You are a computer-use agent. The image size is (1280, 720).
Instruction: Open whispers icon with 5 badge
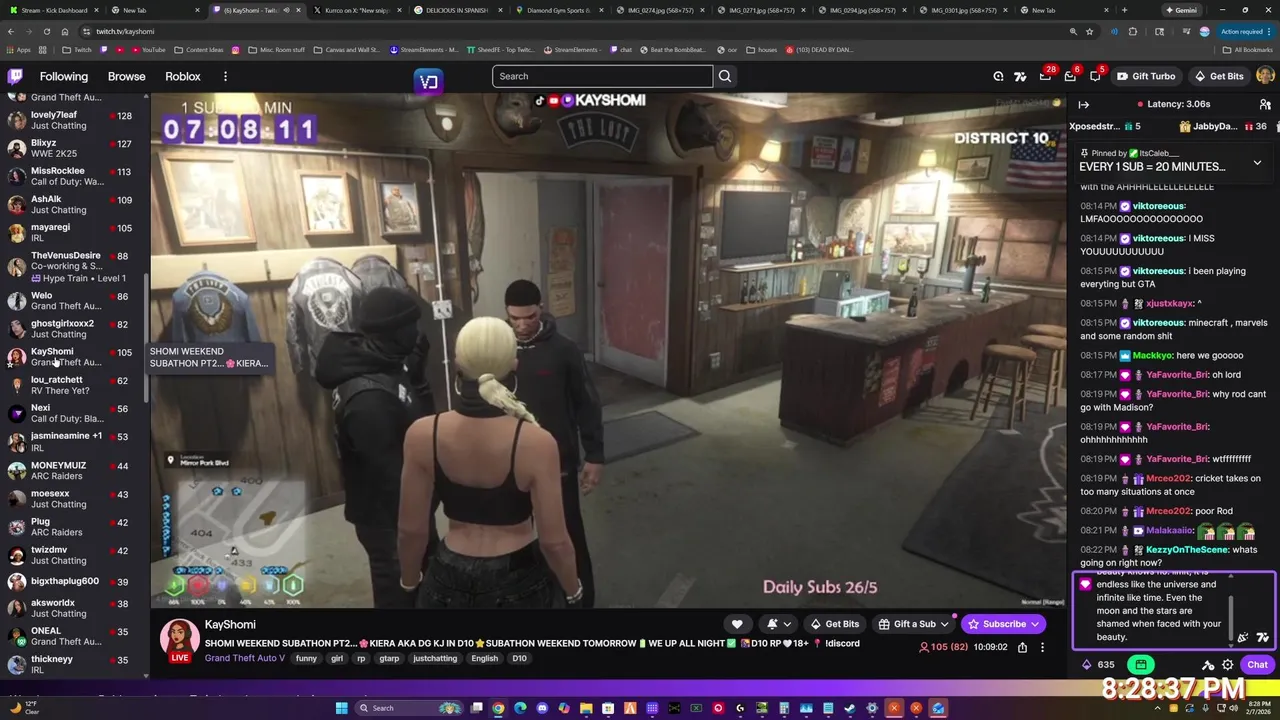pyautogui.click(x=1095, y=76)
